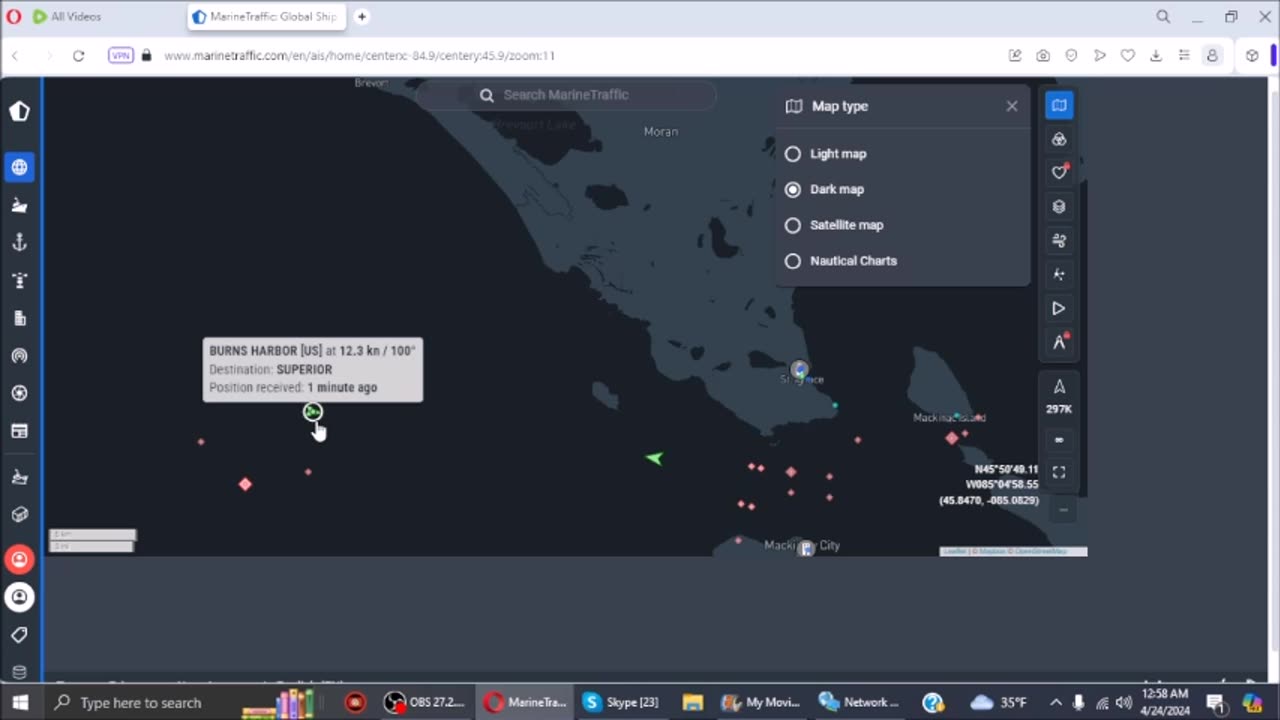The width and height of the screenshot is (1280, 720).
Task: Toggle the browser VPN badge
Action: click(121, 56)
